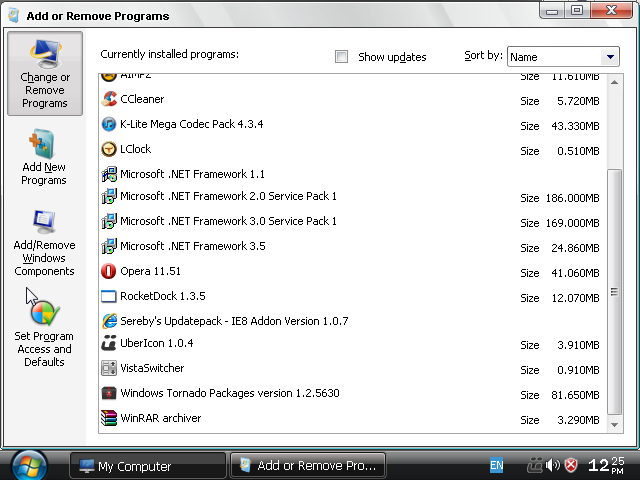Click the CCleaner program icon
Image resolution: width=640 pixels, height=480 pixels.
(109, 99)
